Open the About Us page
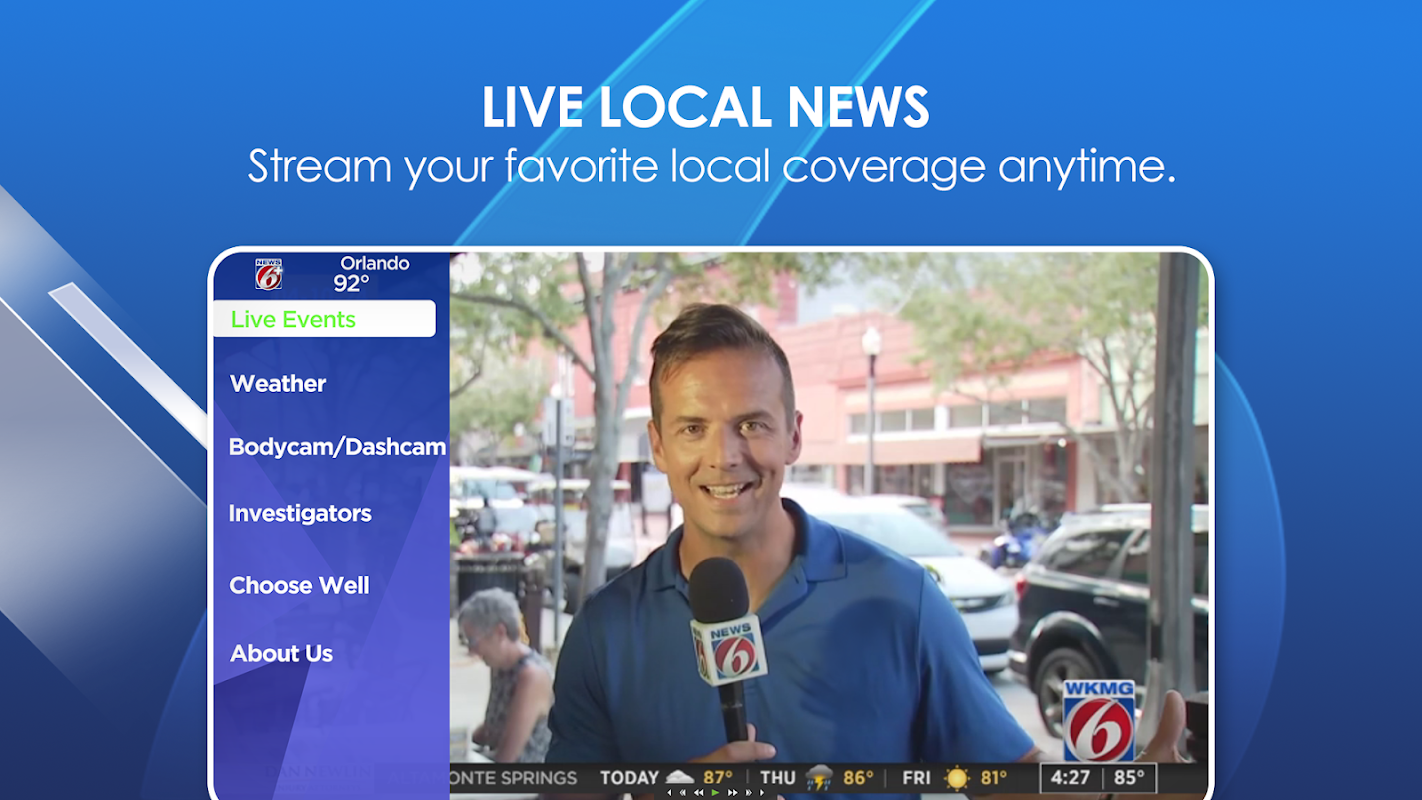The width and height of the screenshot is (1422, 800). pos(281,654)
